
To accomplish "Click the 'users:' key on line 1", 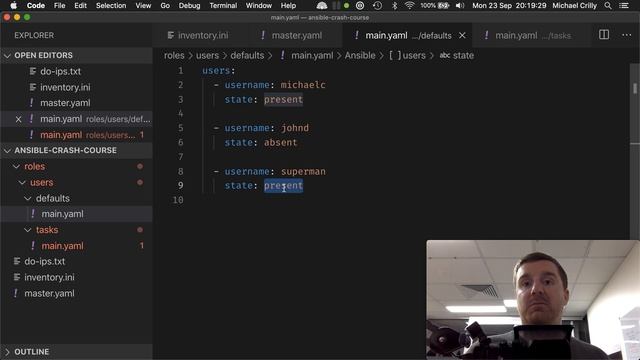I will pos(219,71).
